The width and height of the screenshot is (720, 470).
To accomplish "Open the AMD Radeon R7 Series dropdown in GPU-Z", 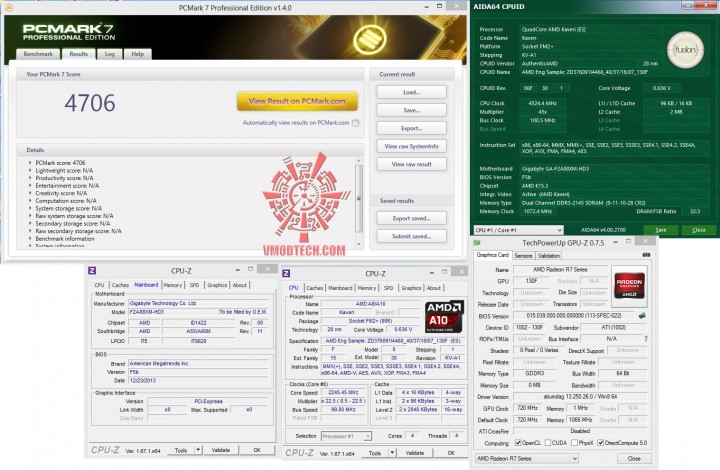I will [527, 459].
